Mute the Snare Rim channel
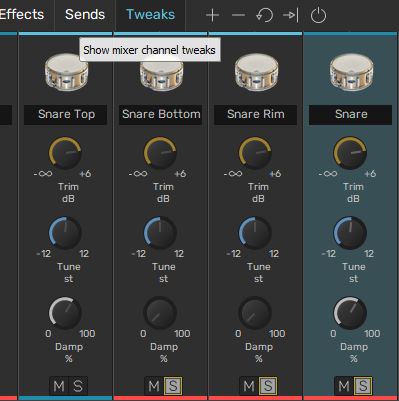 249,386
